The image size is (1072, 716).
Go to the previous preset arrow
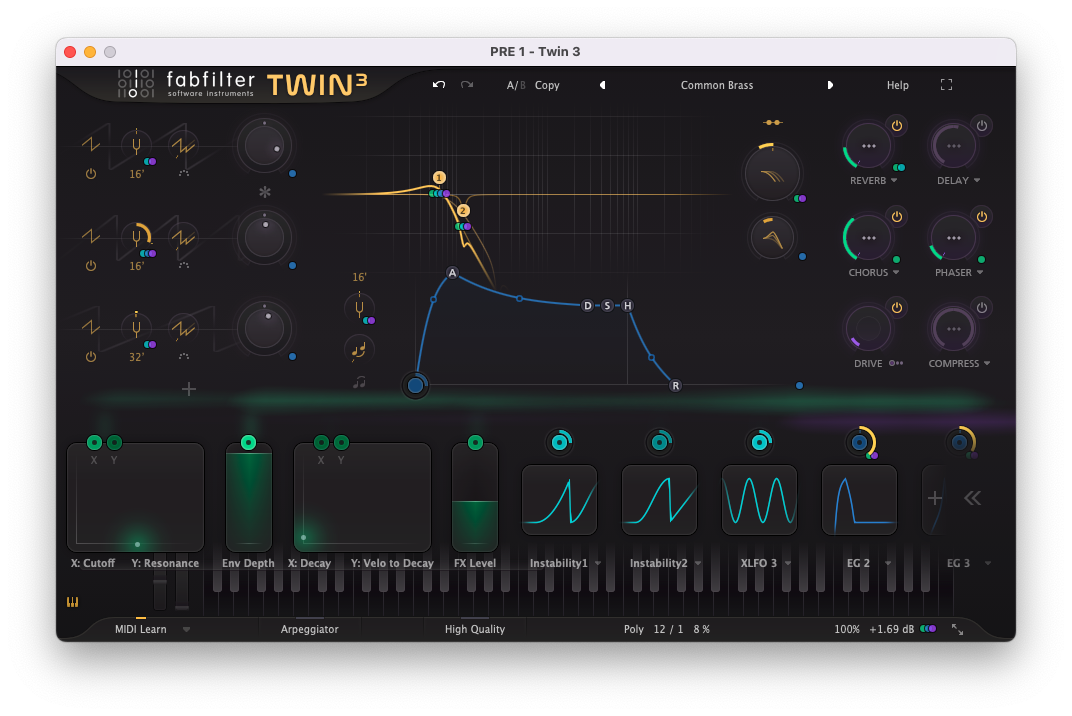point(602,85)
